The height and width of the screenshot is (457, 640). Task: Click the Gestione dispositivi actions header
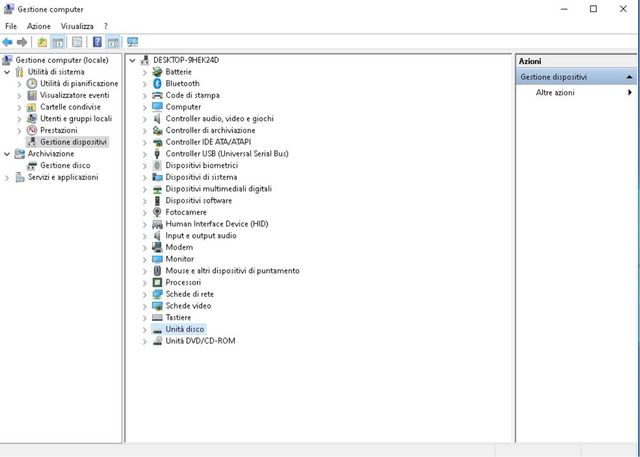click(576, 77)
